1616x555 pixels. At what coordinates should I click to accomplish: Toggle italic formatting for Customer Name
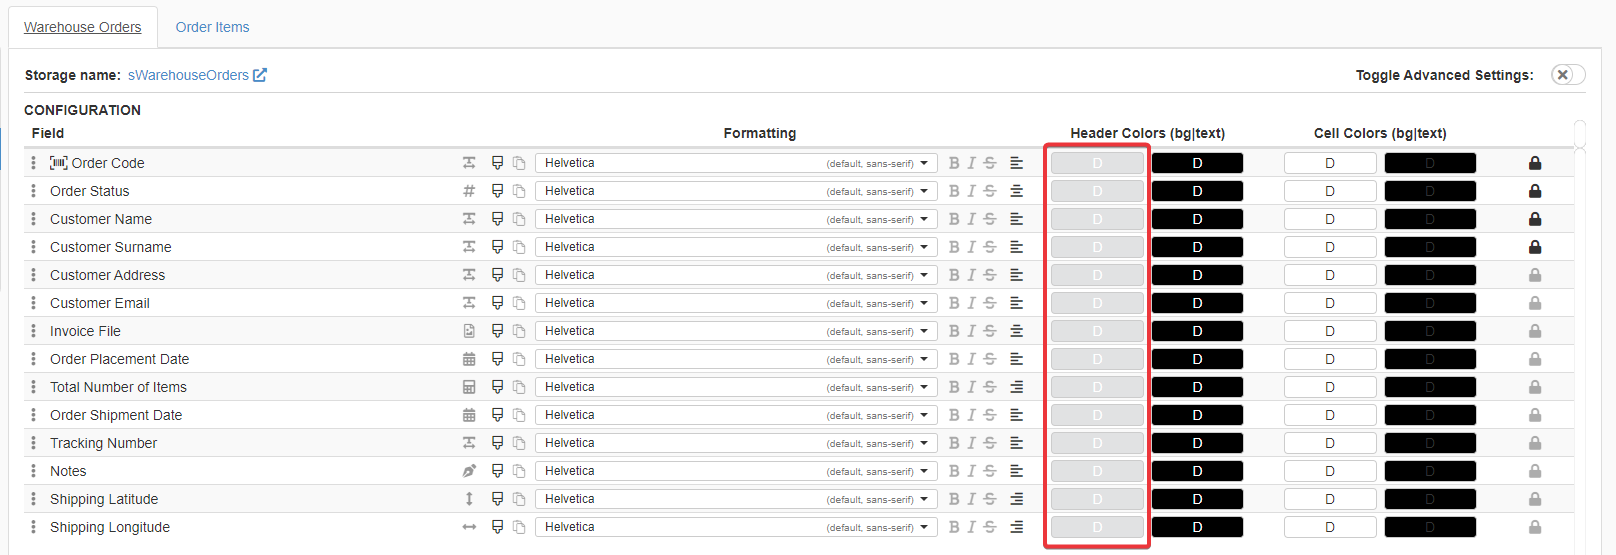[x=971, y=219]
